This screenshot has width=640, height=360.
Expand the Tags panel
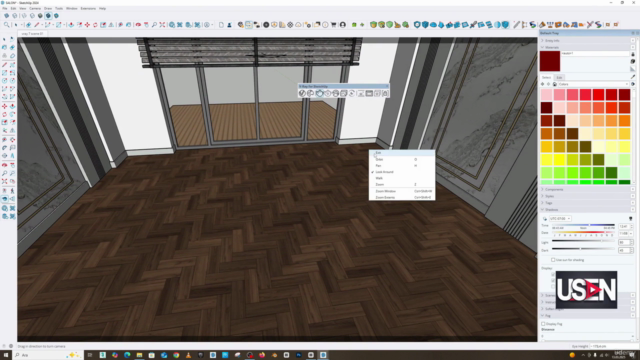(x=586, y=203)
